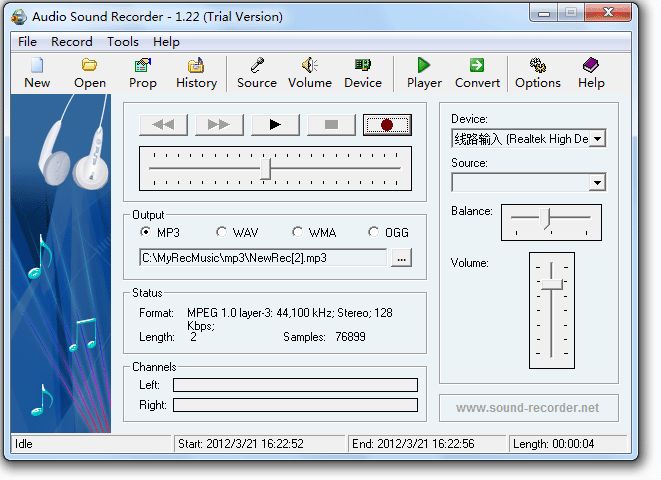Click the Source microphone icon
The image size is (661, 480).
click(257, 72)
